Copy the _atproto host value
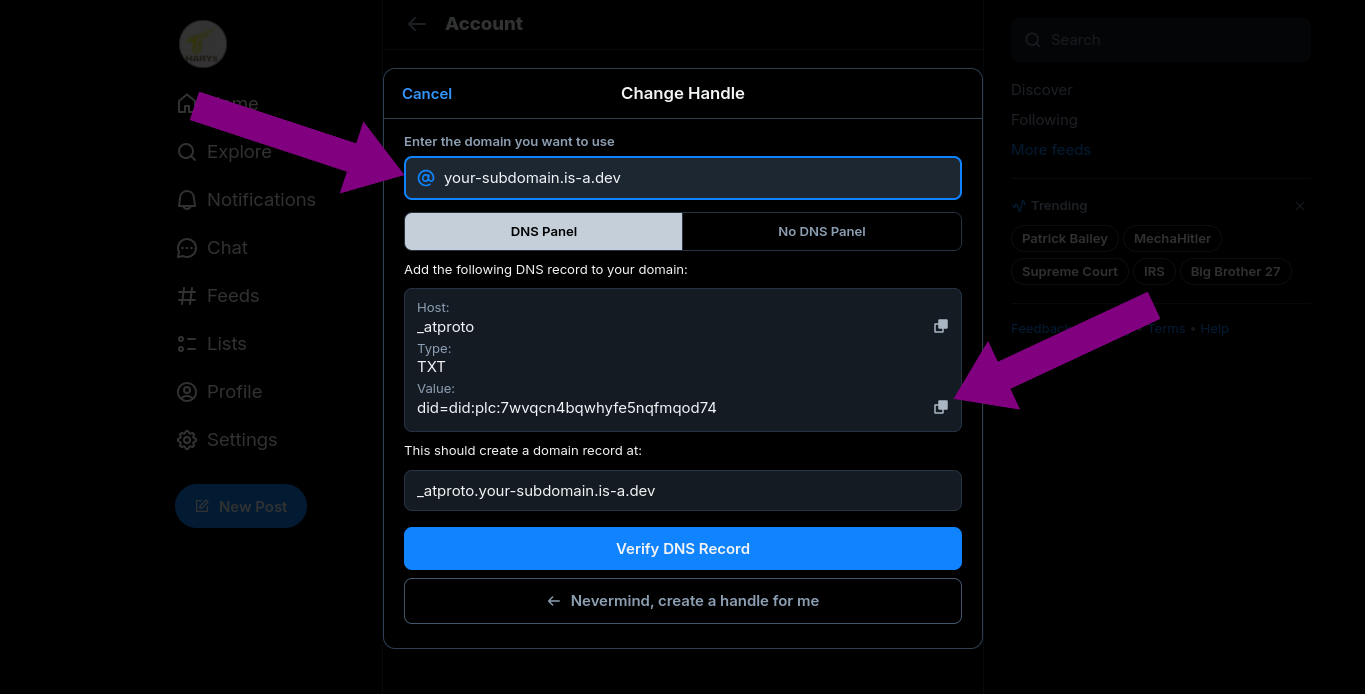Image resolution: width=1365 pixels, height=694 pixels. pos(940,326)
